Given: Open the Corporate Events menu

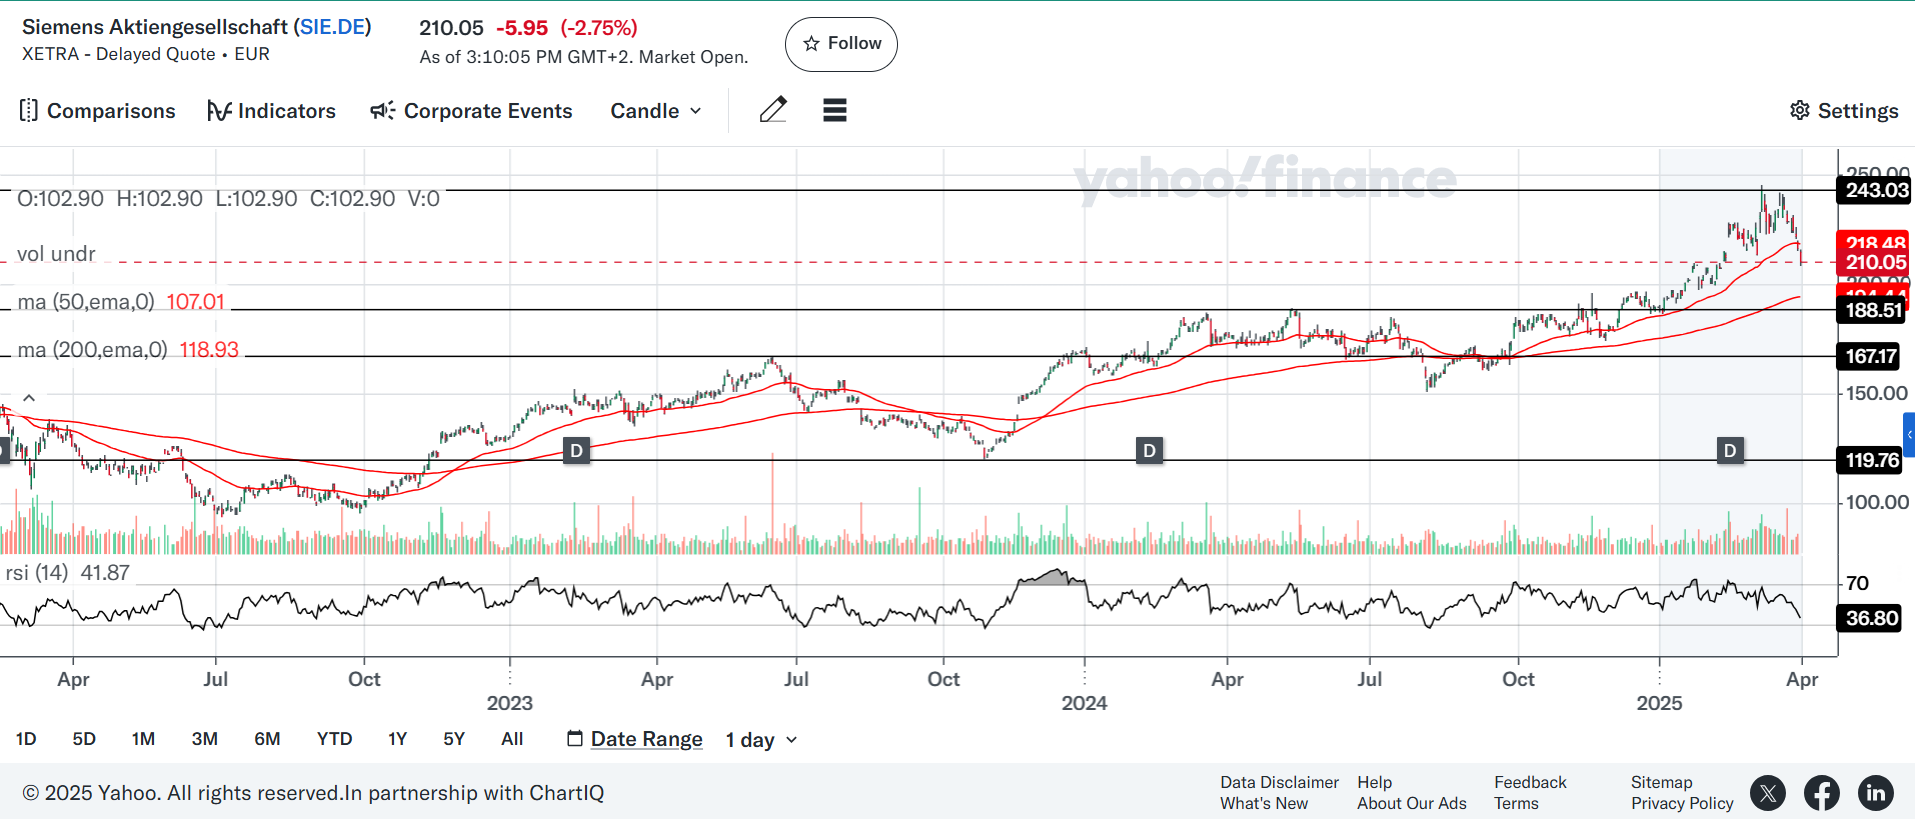Looking at the screenshot, I should tap(471, 111).
